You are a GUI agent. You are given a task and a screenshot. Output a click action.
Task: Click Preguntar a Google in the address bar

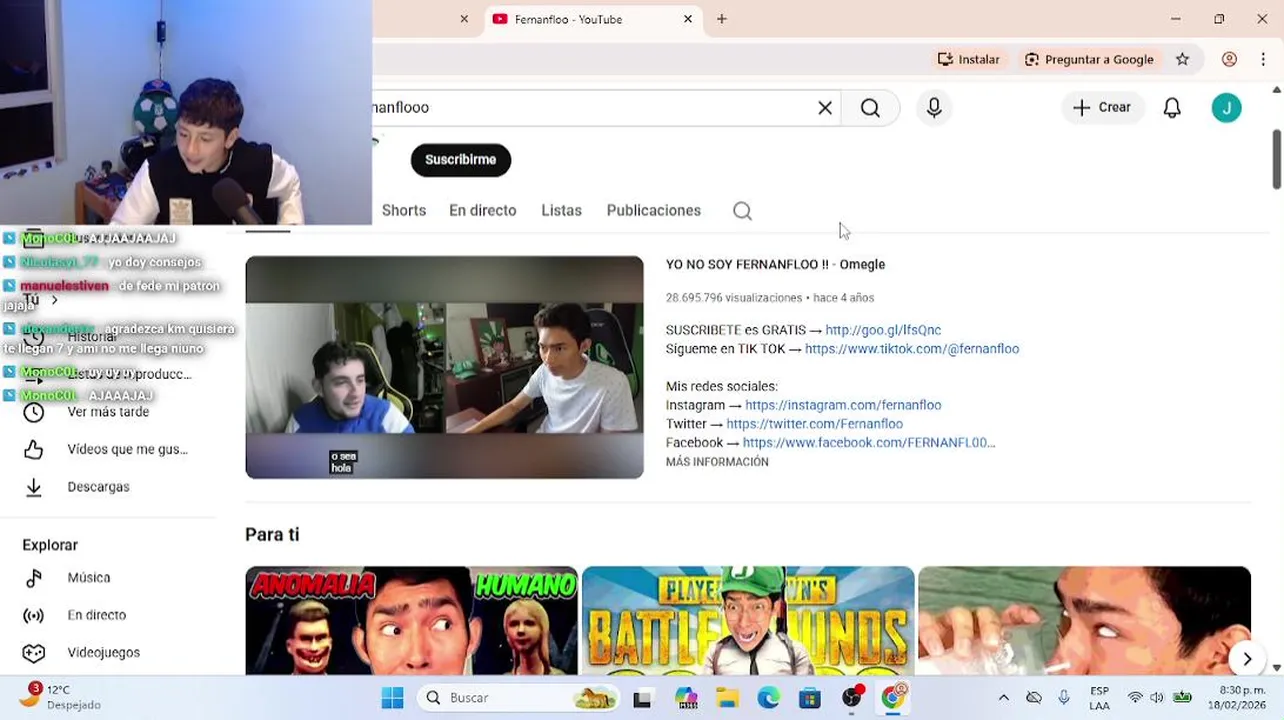[1089, 60]
